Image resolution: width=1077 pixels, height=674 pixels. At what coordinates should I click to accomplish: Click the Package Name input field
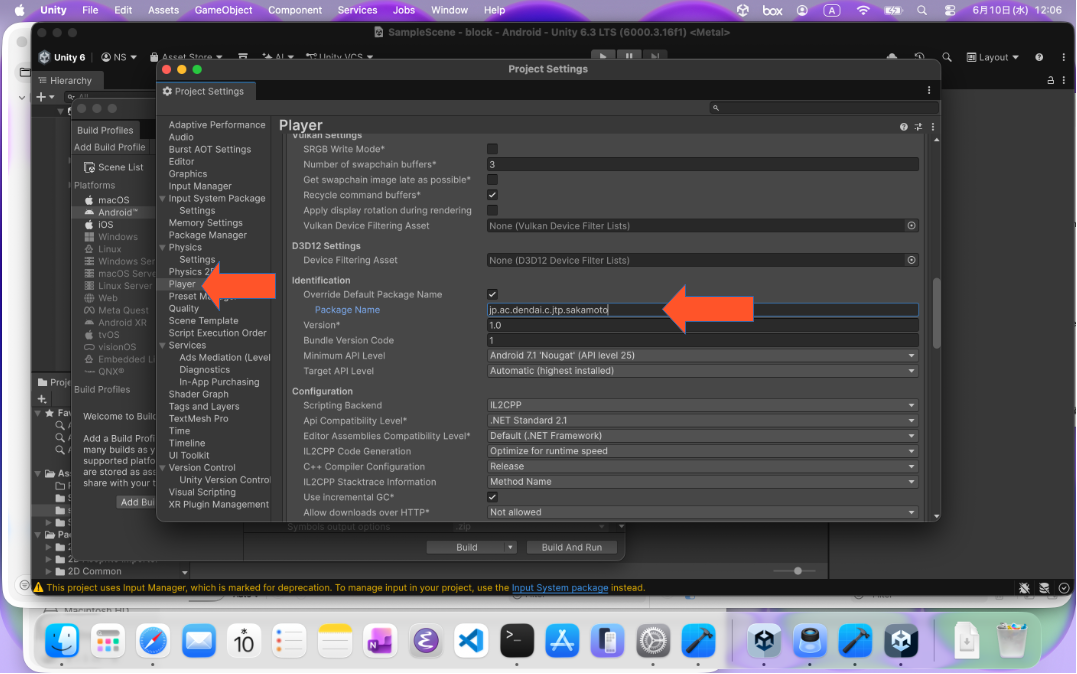coord(703,310)
